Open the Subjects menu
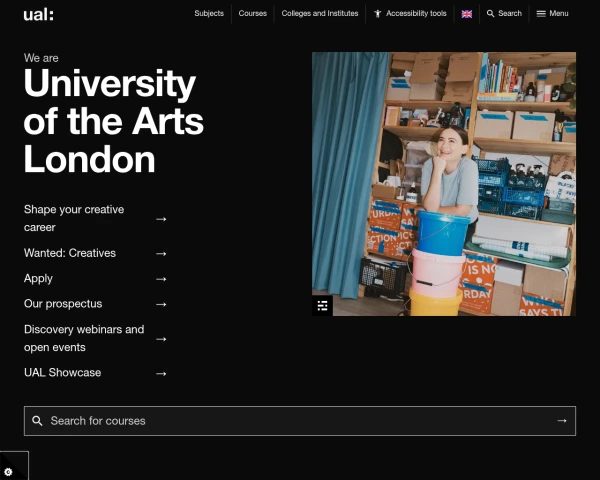This screenshot has width=600, height=480. tap(209, 14)
